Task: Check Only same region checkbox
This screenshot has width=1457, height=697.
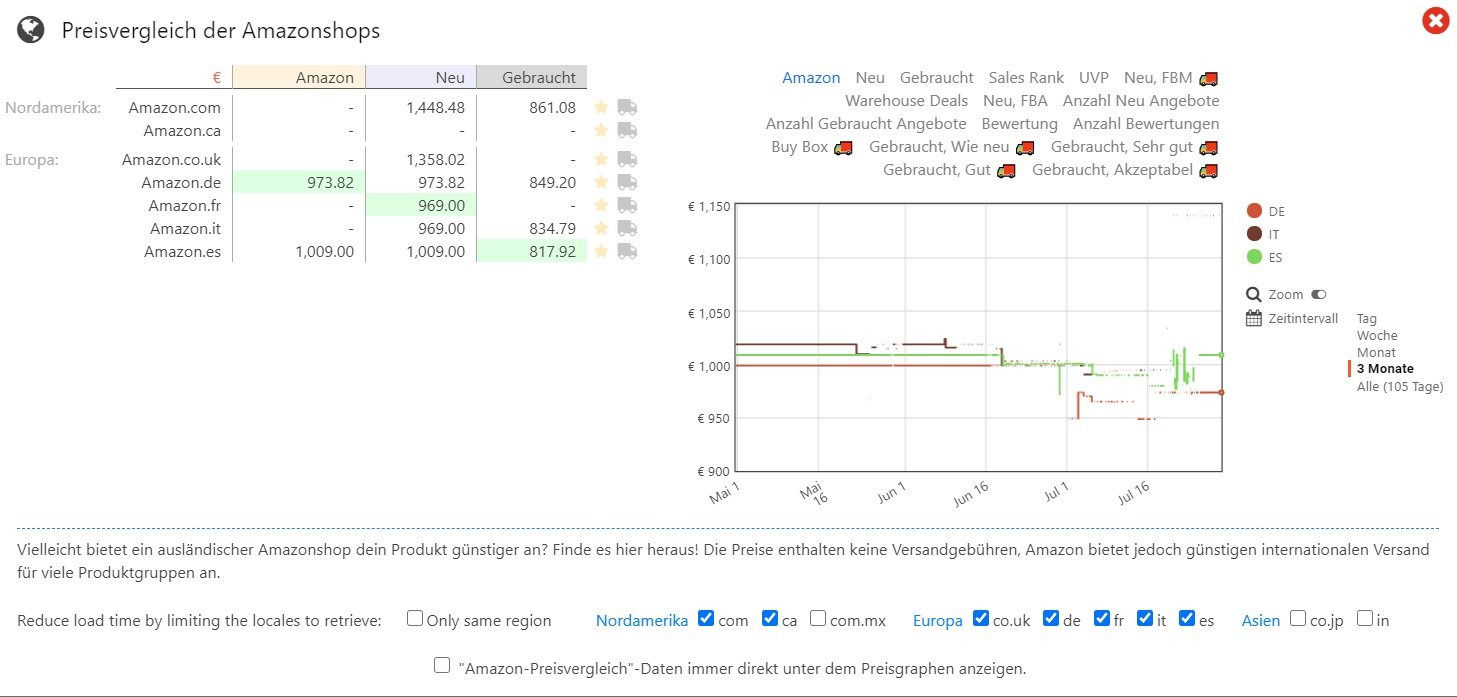Action: coord(414,618)
